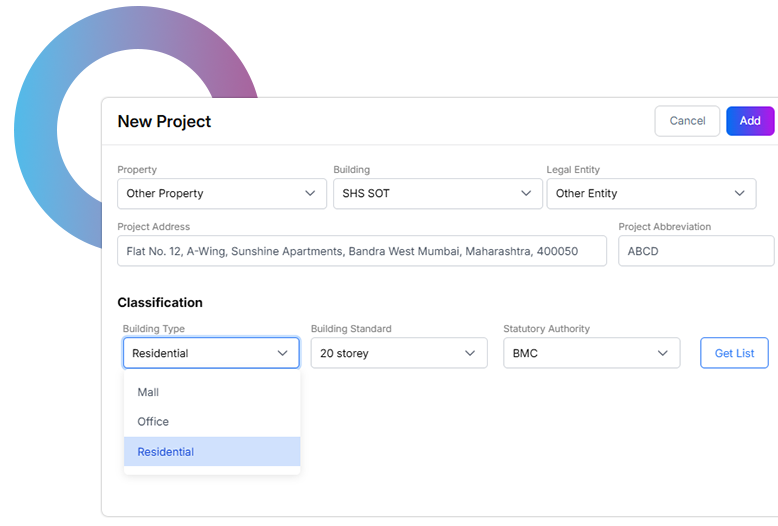The height and width of the screenshot is (526, 778).
Task: Click the chevron arrow in Building Standard dropdown
Action: click(x=470, y=353)
